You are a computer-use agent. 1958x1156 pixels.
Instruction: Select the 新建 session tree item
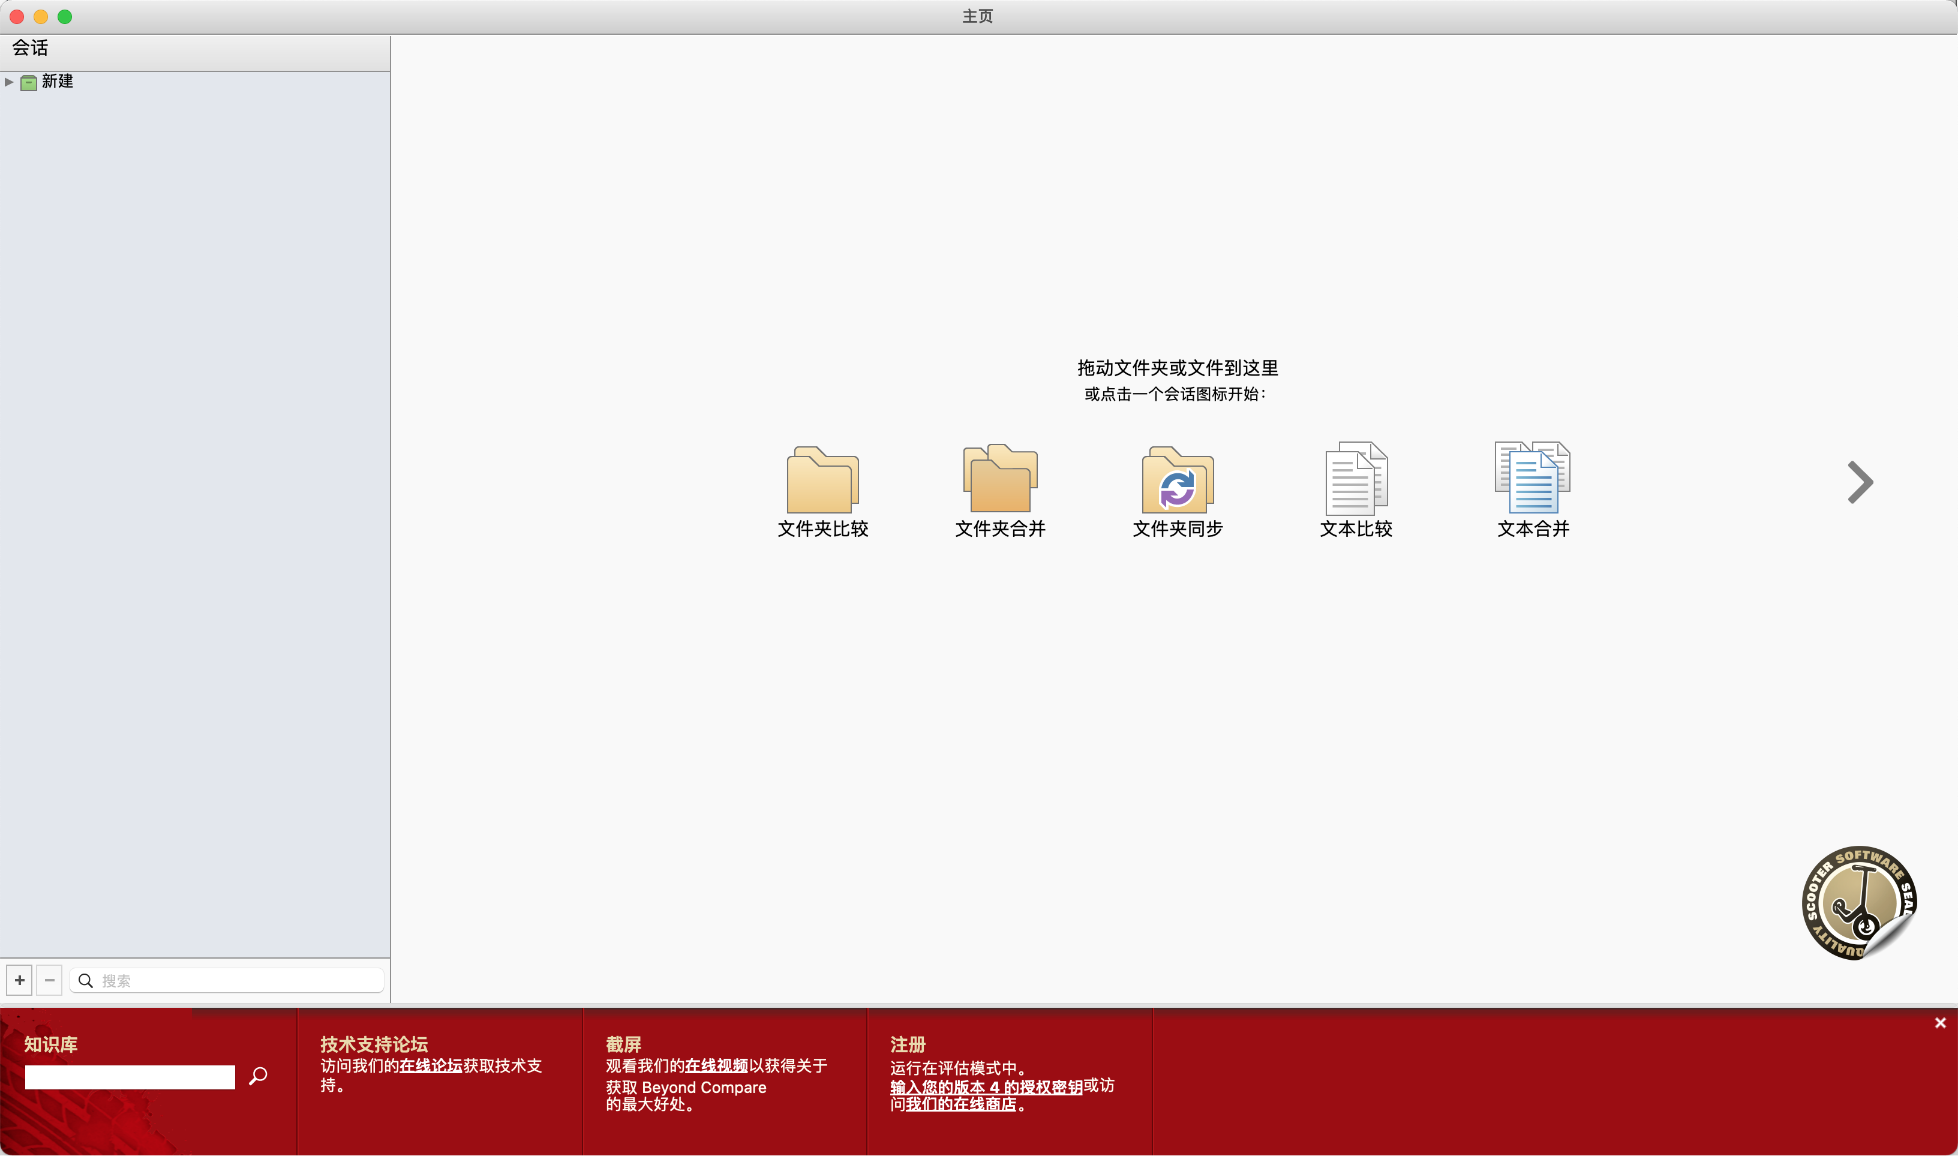[x=57, y=82]
